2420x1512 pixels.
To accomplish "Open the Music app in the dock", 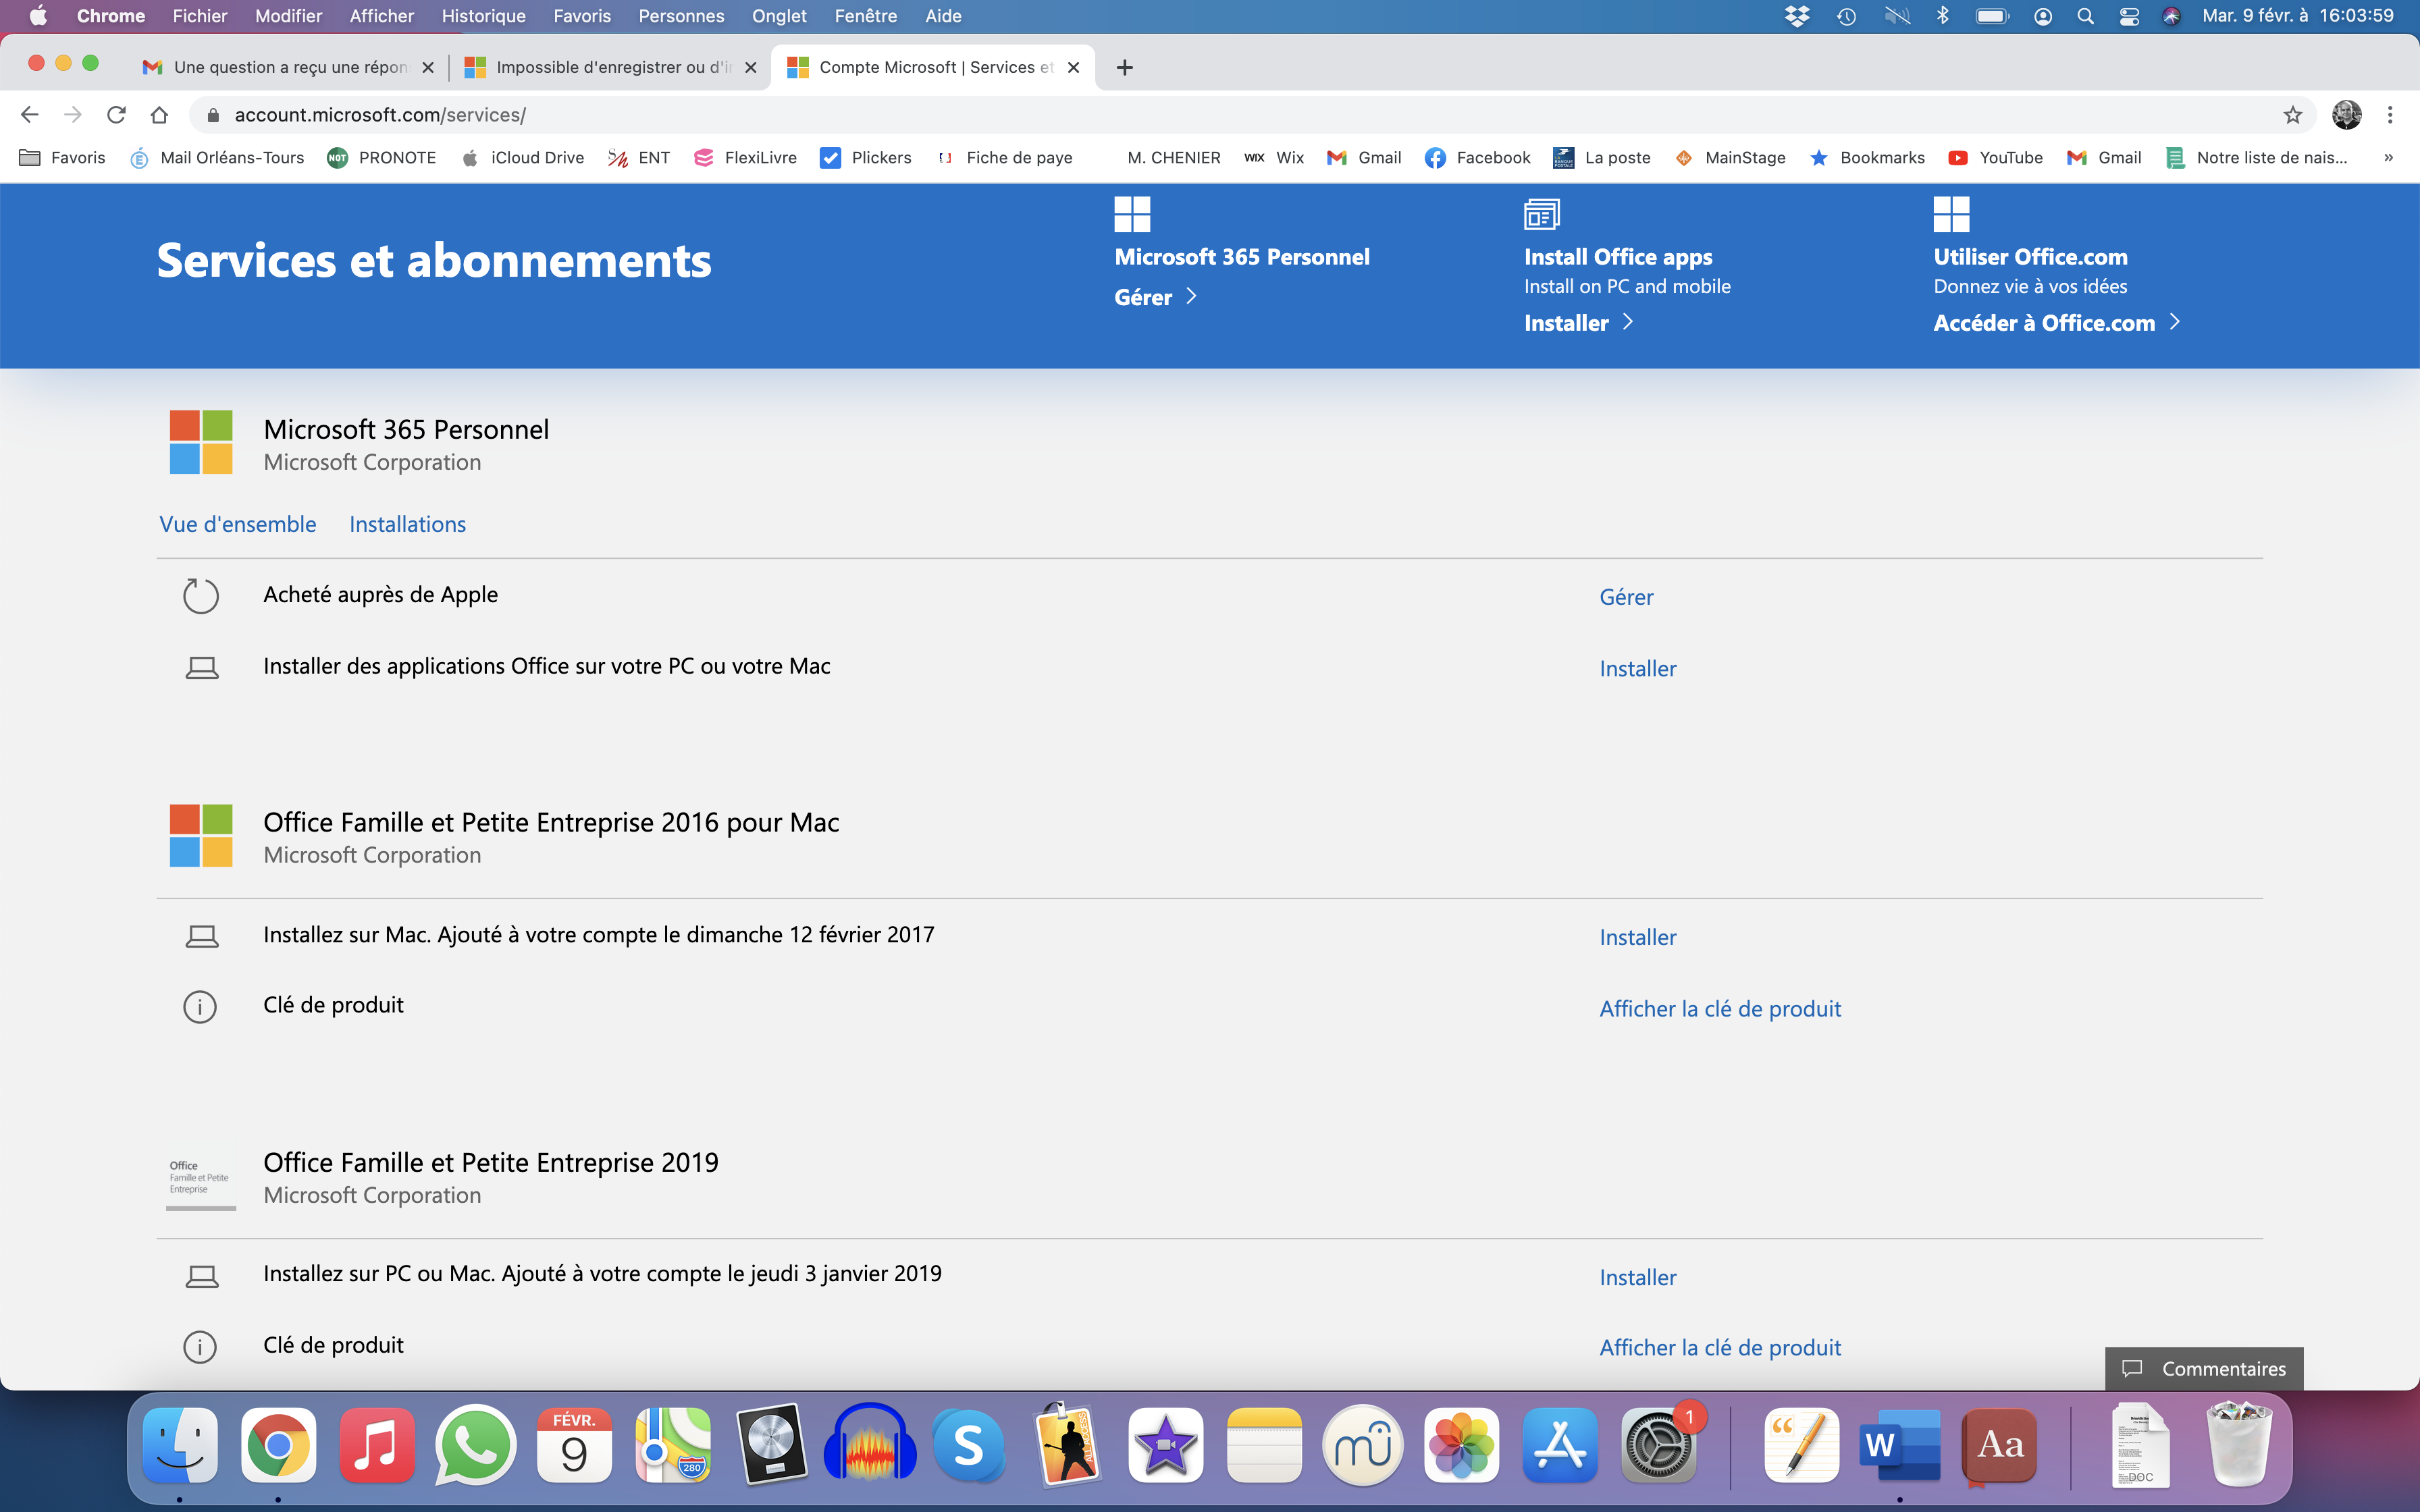I will click(377, 1445).
